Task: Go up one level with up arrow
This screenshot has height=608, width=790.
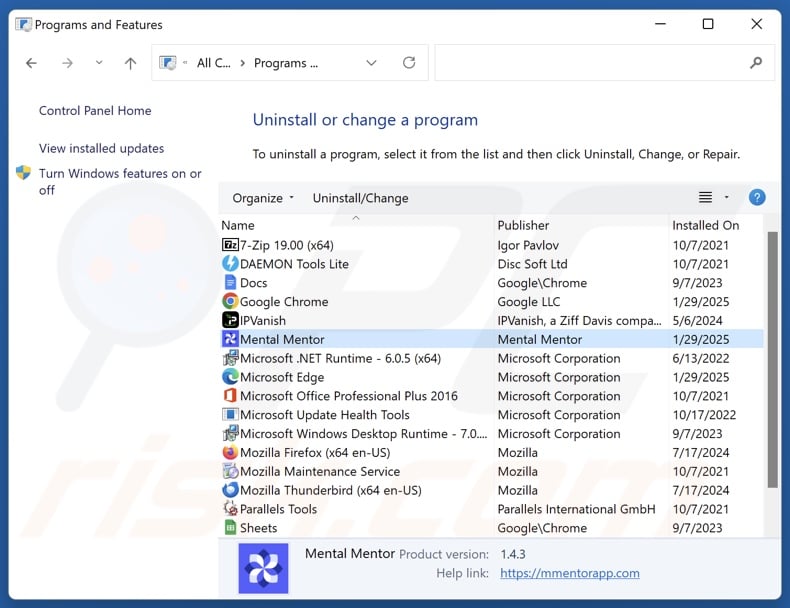Action: 130,63
